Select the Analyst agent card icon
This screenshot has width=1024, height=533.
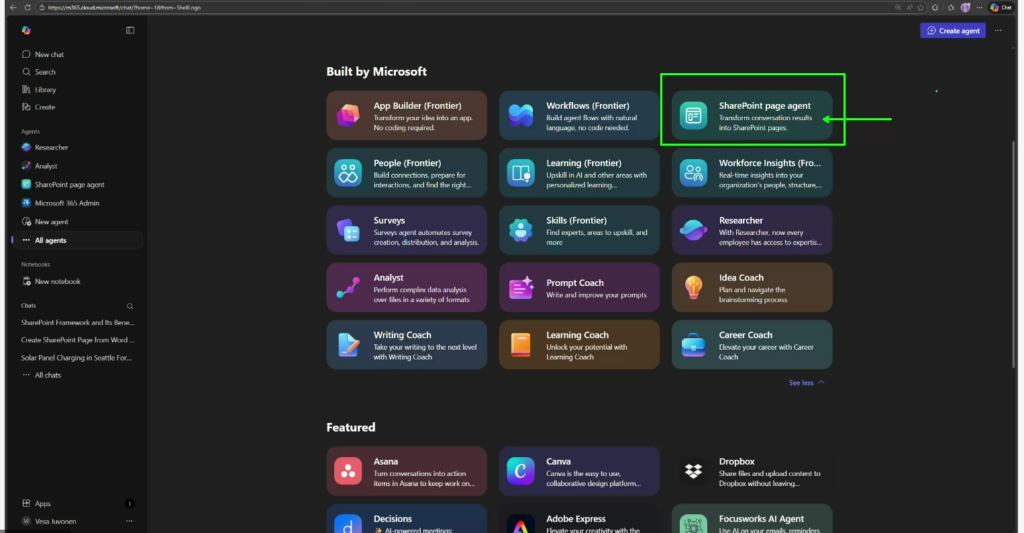348,288
